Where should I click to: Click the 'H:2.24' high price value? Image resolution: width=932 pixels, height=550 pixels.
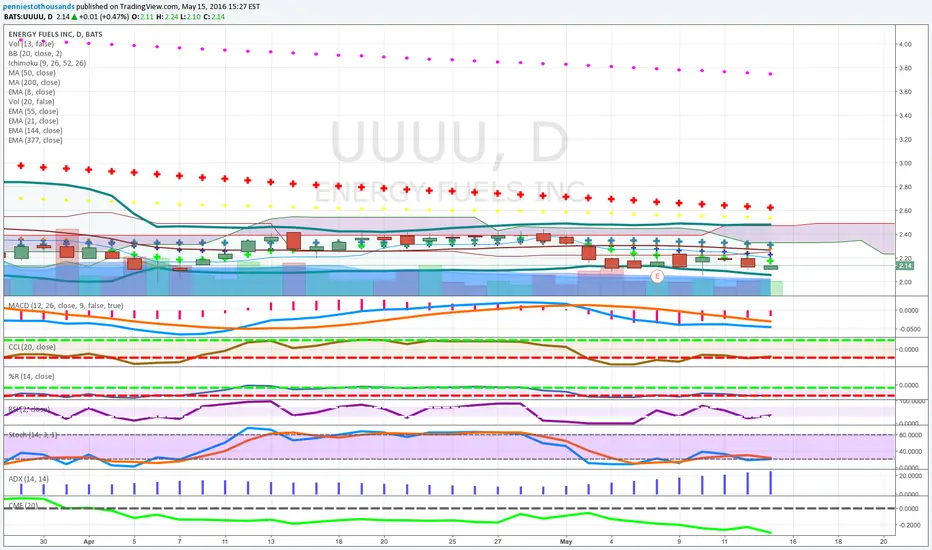(x=167, y=17)
